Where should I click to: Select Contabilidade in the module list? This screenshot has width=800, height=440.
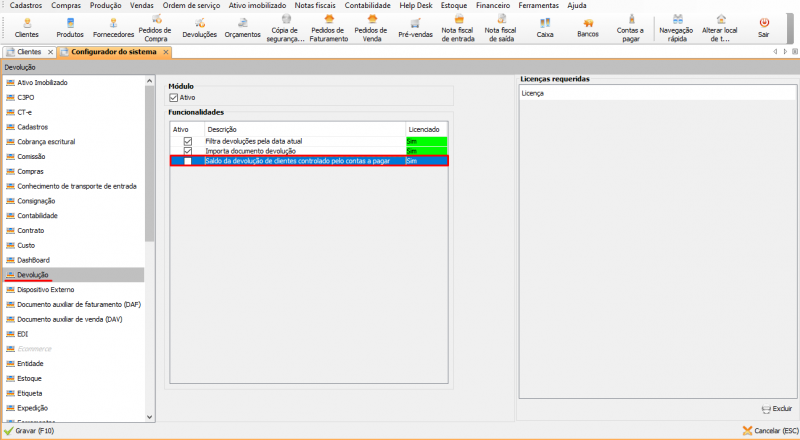click(x=38, y=215)
